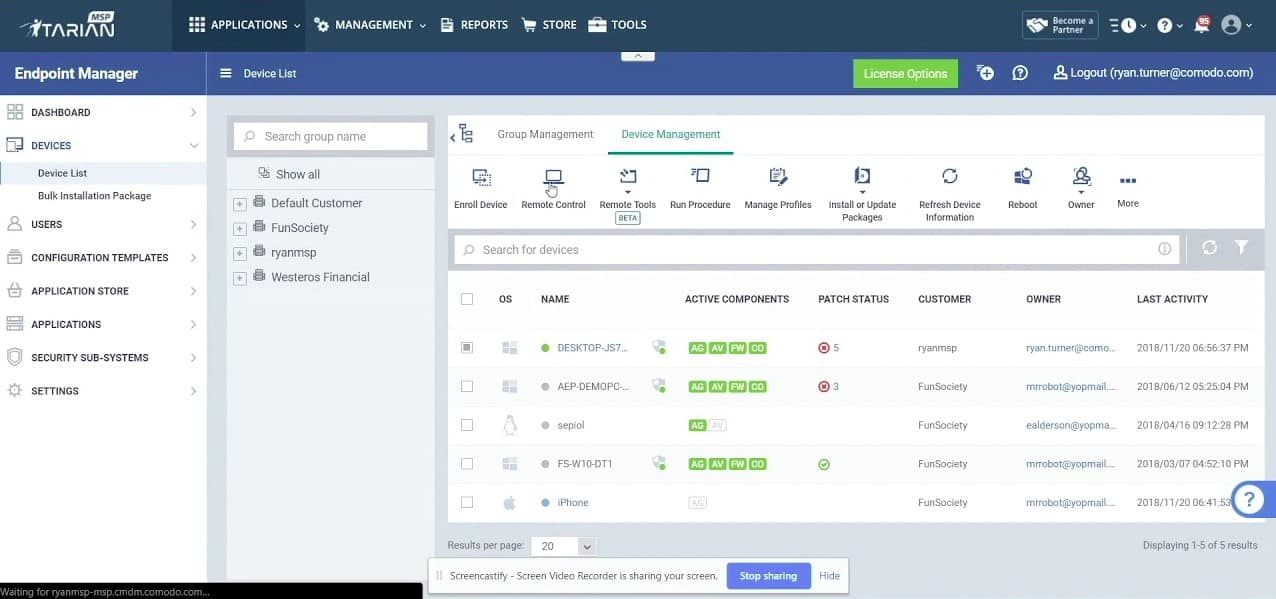The width and height of the screenshot is (1276, 599).
Task: Click the Reboot device icon
Action: click(1023, 177)
